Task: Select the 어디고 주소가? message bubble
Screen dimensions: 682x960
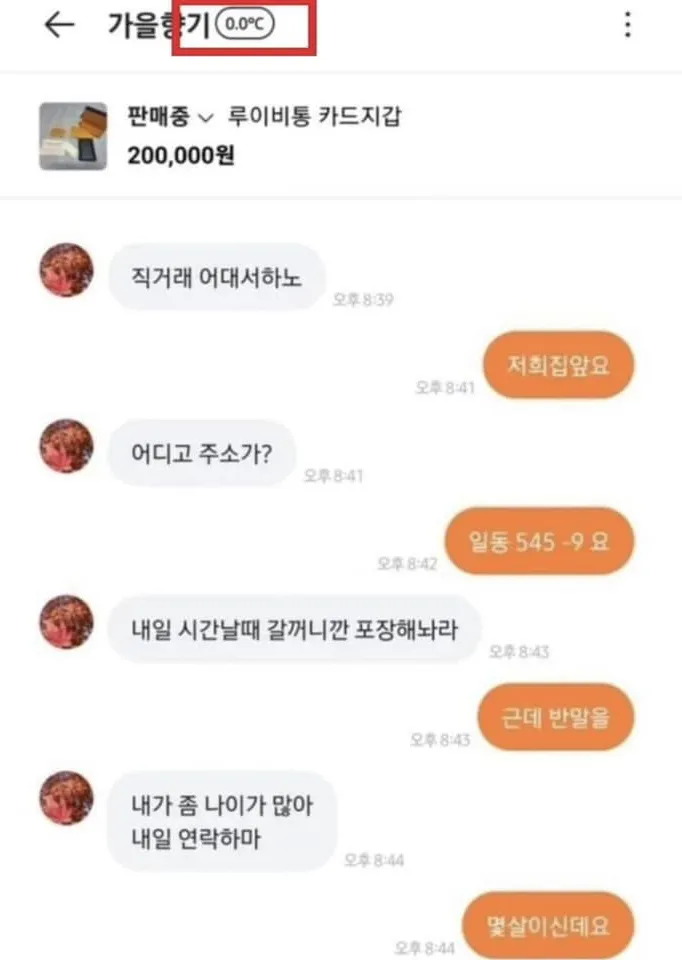Action: pos(201,454)
